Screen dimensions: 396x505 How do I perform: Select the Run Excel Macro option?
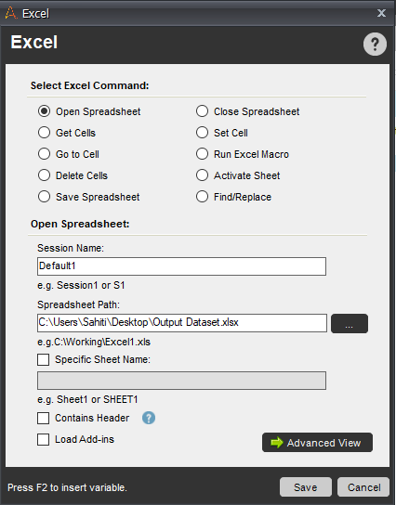point(202,154)
